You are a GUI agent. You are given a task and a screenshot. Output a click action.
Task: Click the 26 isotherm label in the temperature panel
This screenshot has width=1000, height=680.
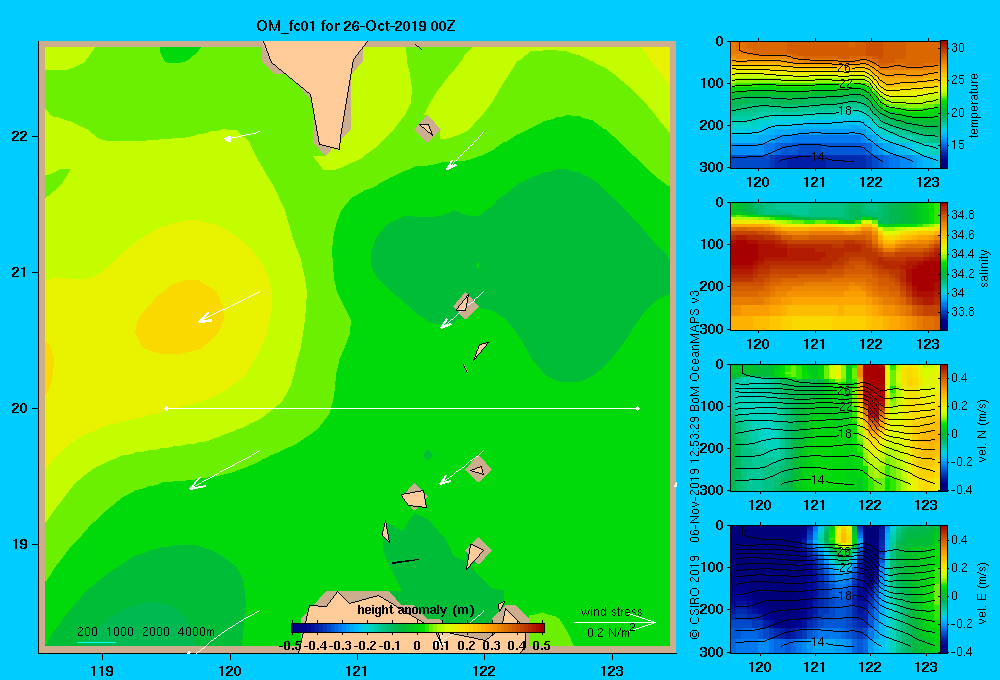point(843,68)
